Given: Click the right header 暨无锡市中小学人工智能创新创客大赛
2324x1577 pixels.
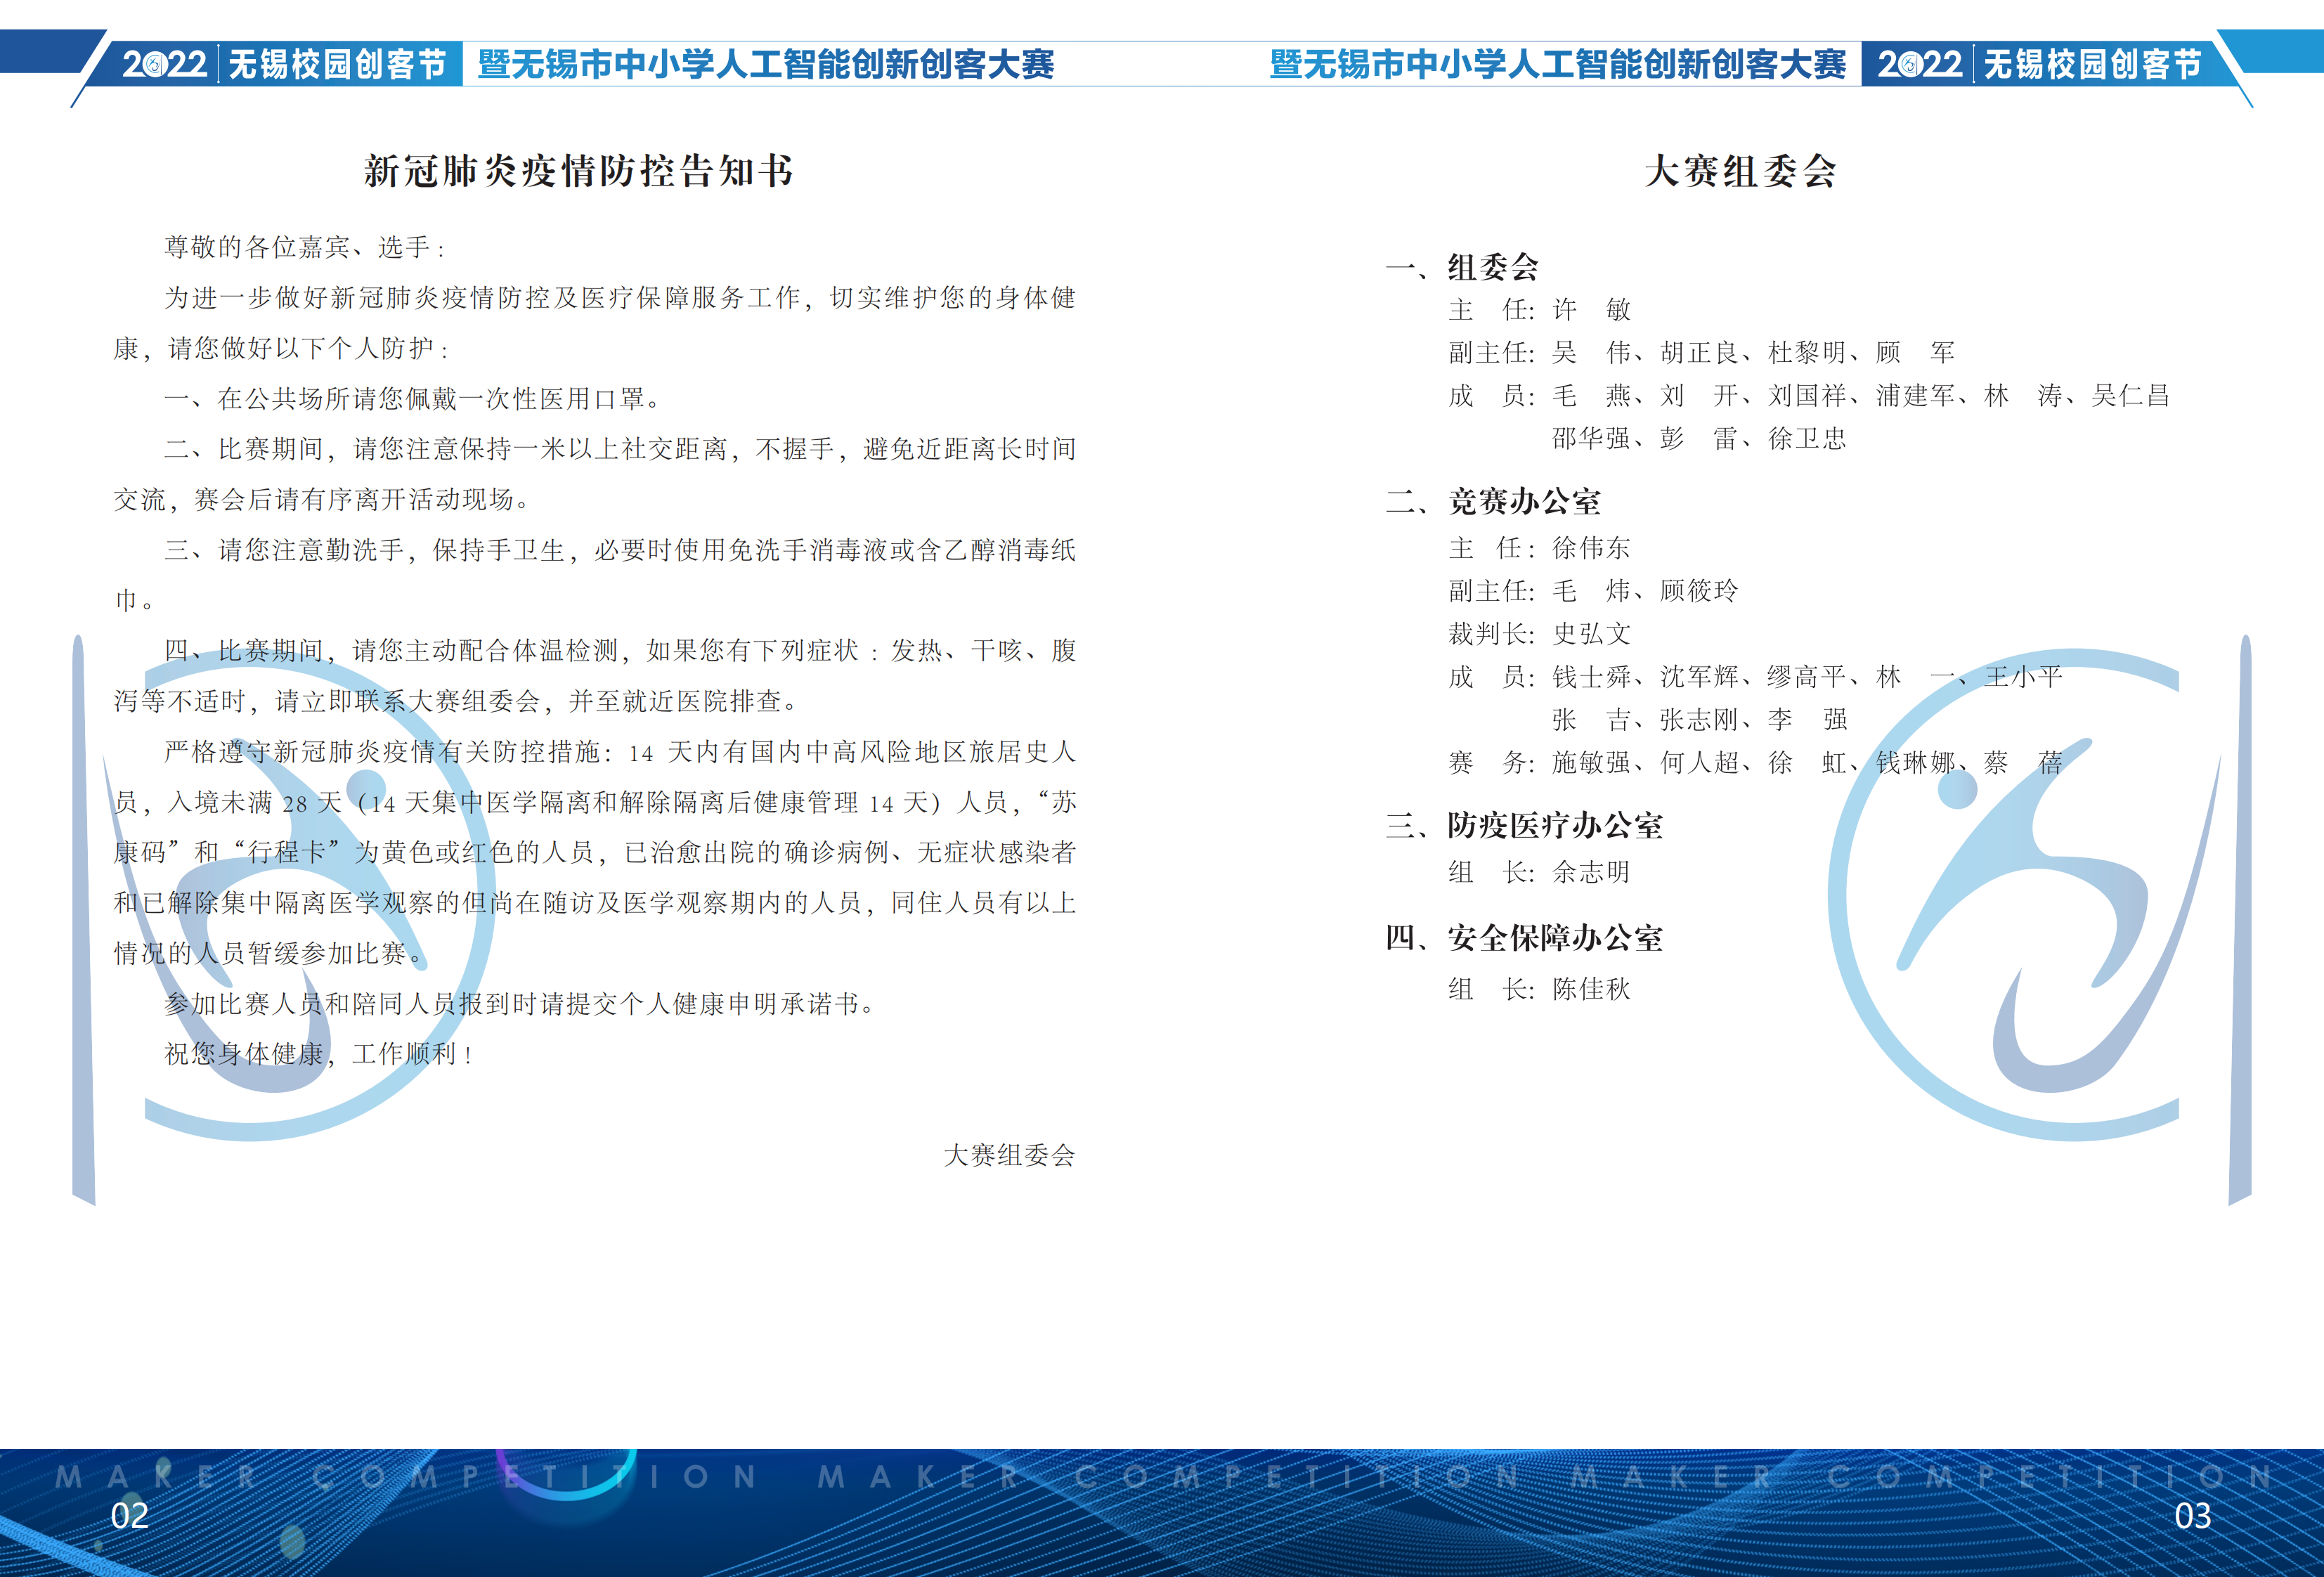Looking at the screenshot, I should pos(1558,64).
